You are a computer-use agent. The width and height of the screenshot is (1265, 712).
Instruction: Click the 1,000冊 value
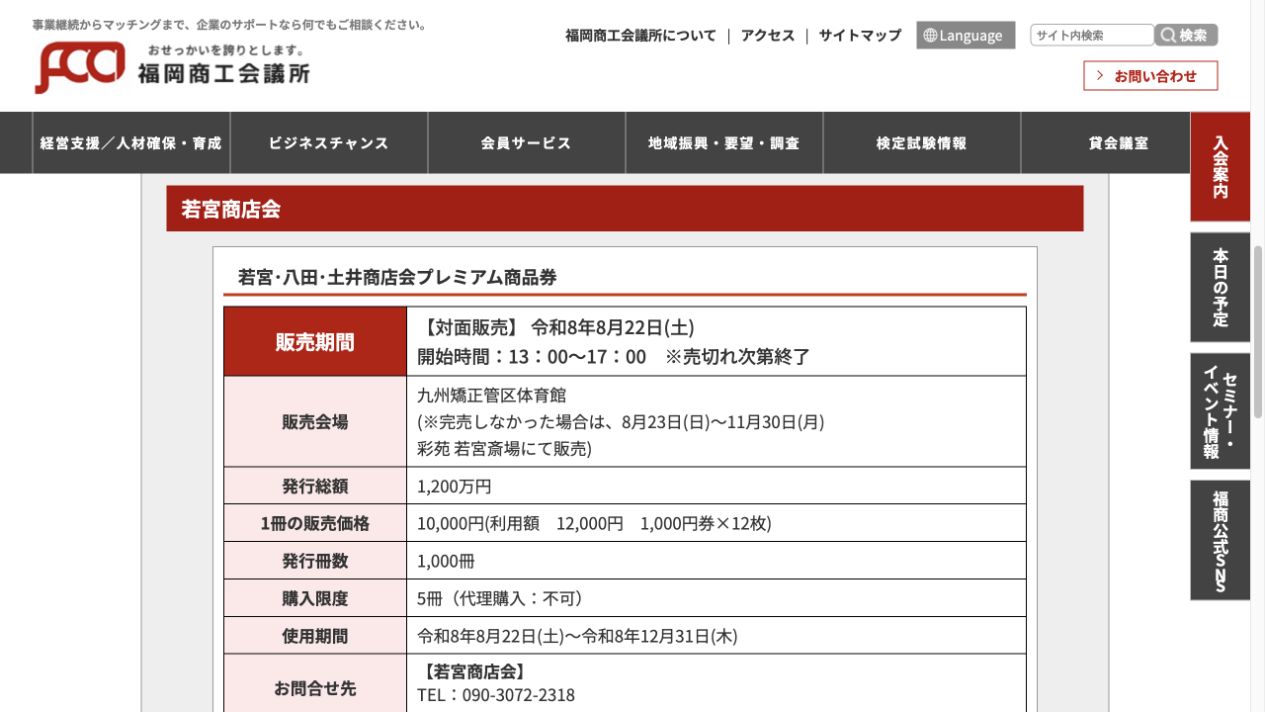pyautogui.click(x=446, y=561)
